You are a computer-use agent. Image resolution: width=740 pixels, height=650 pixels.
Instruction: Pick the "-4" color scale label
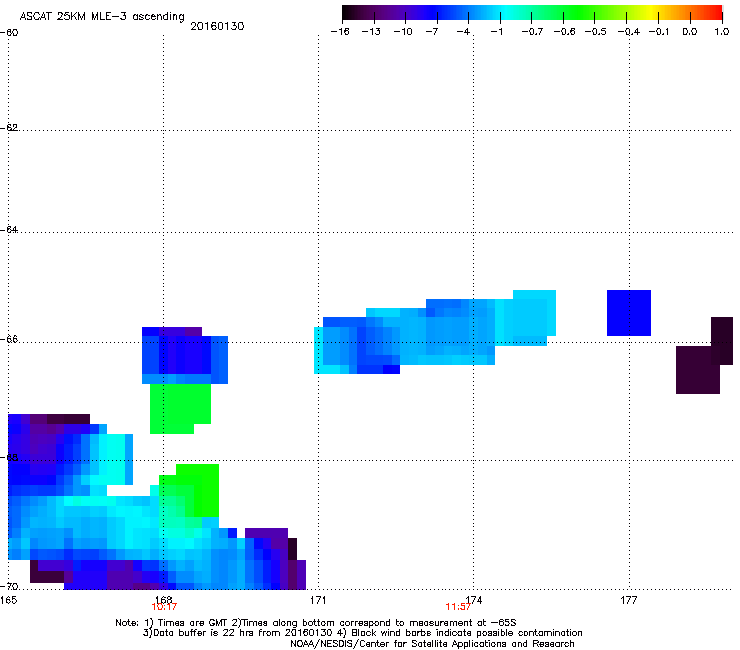(x=463, y=32)
